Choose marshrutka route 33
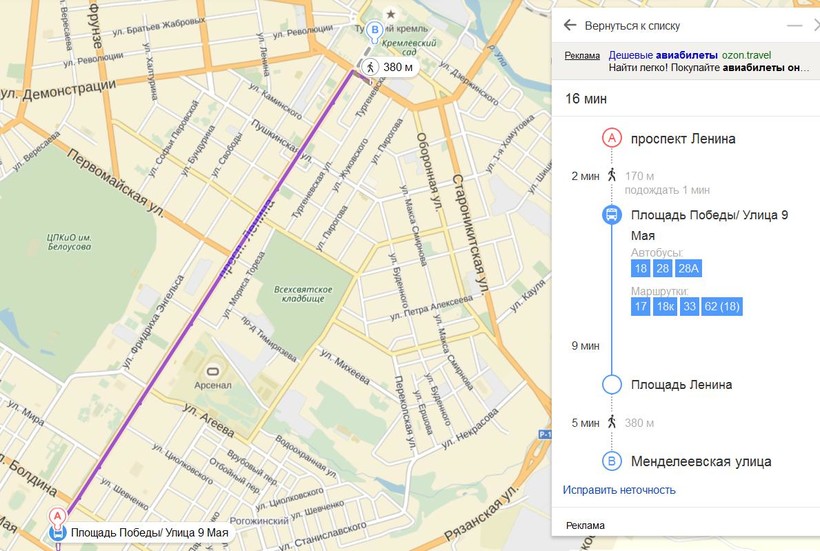The height and width of the screenshot is (551, 820). click(689, 306)
